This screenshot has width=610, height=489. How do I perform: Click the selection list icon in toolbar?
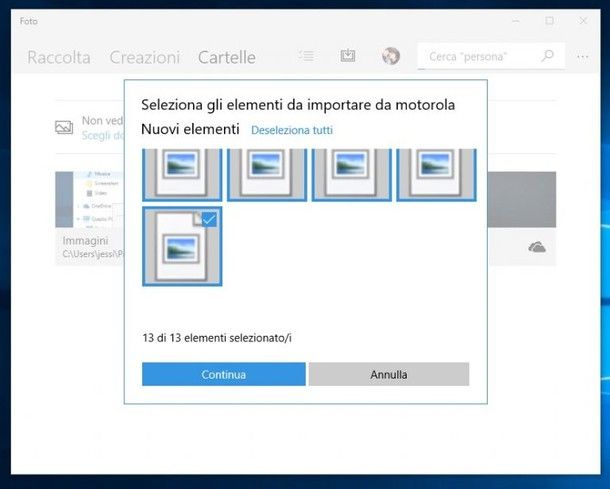click(306, 56)
